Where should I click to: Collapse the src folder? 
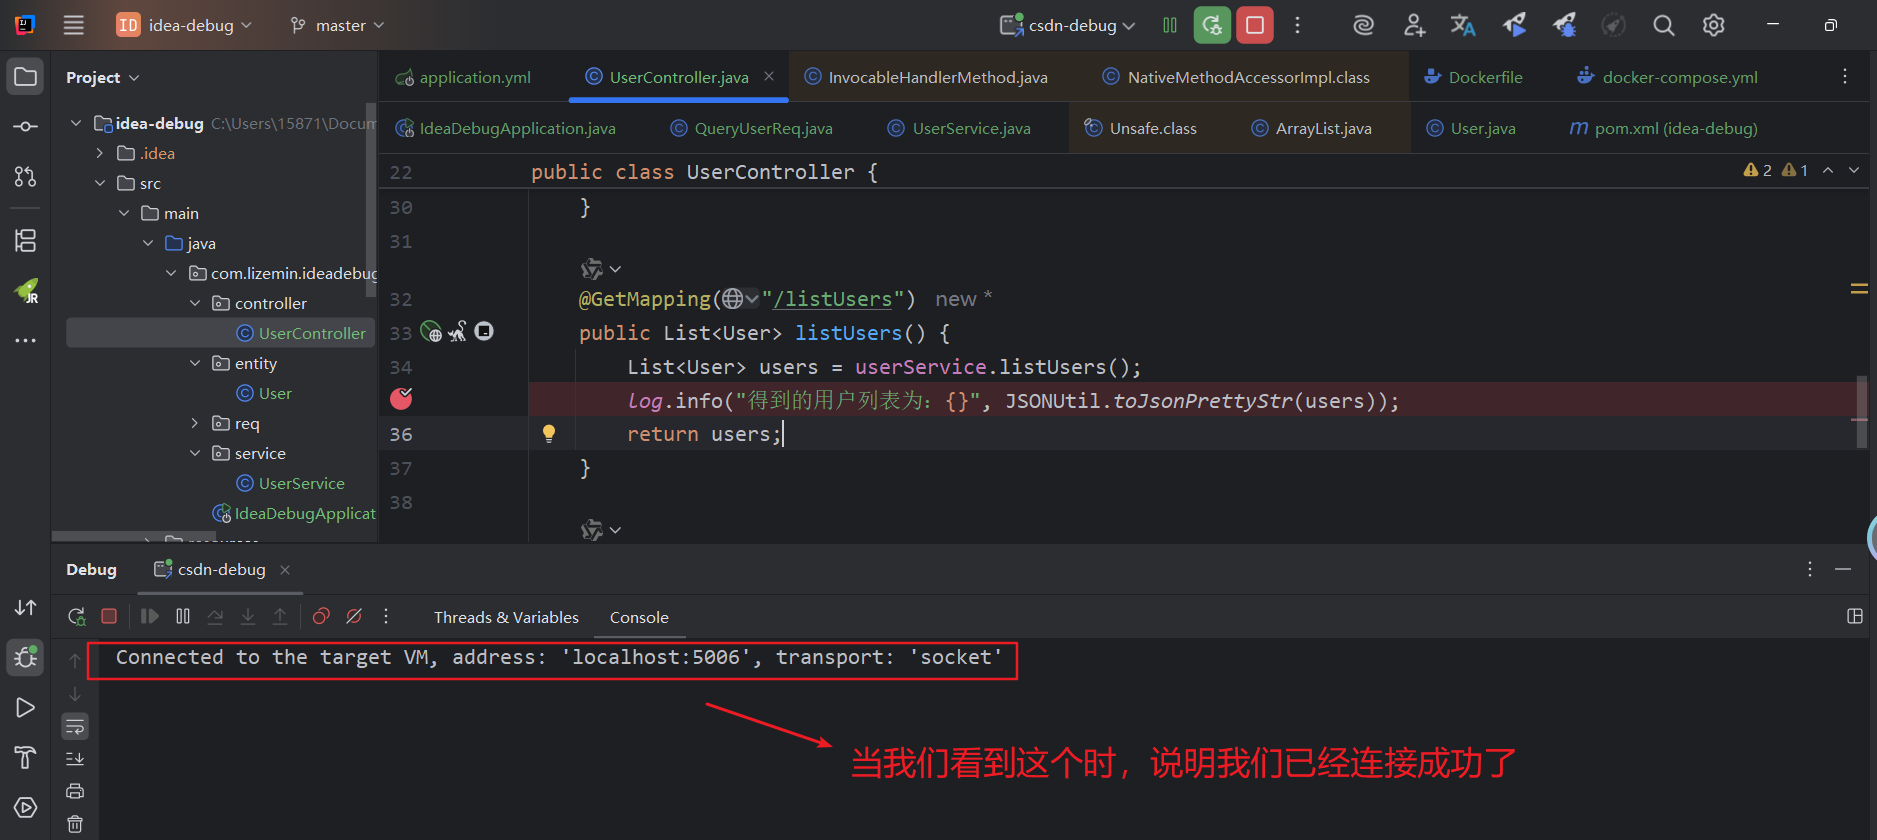99,183
